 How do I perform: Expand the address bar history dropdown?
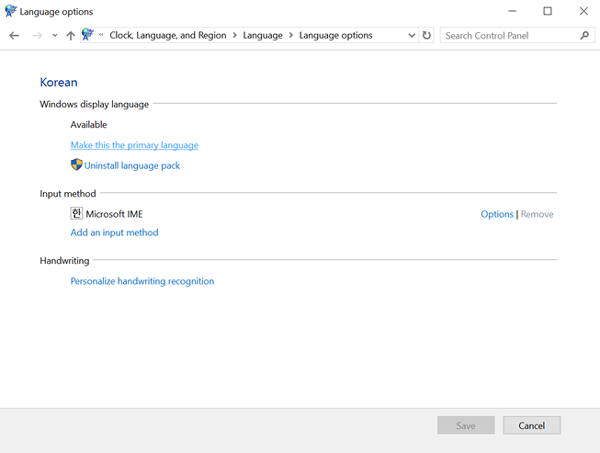click(412, 35)
